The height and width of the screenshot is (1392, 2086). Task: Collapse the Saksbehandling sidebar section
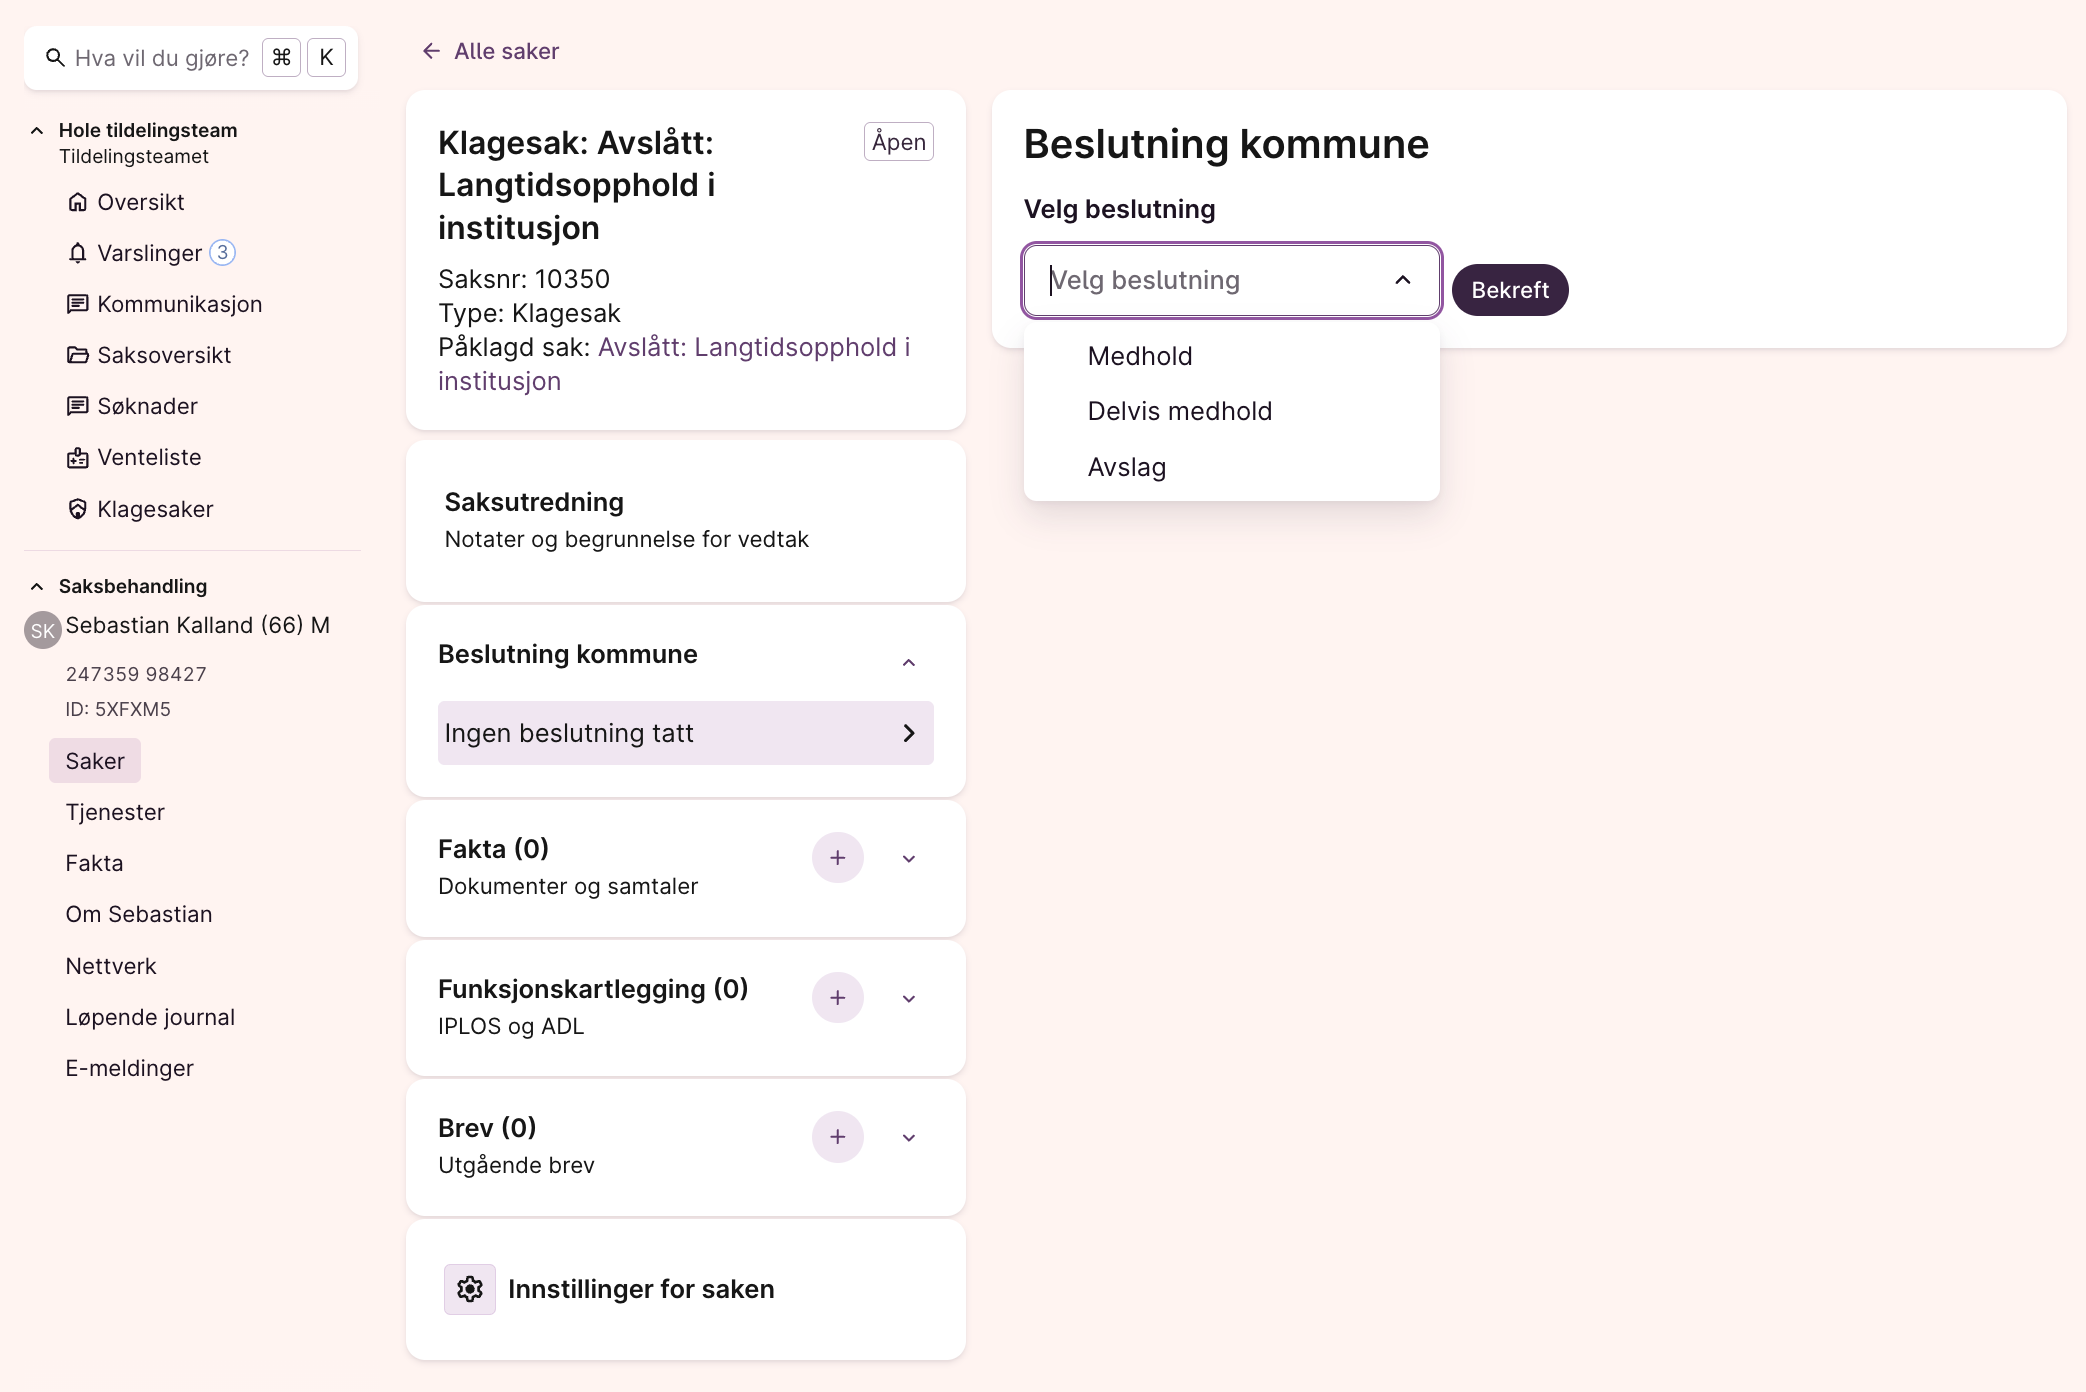(37, 586)
